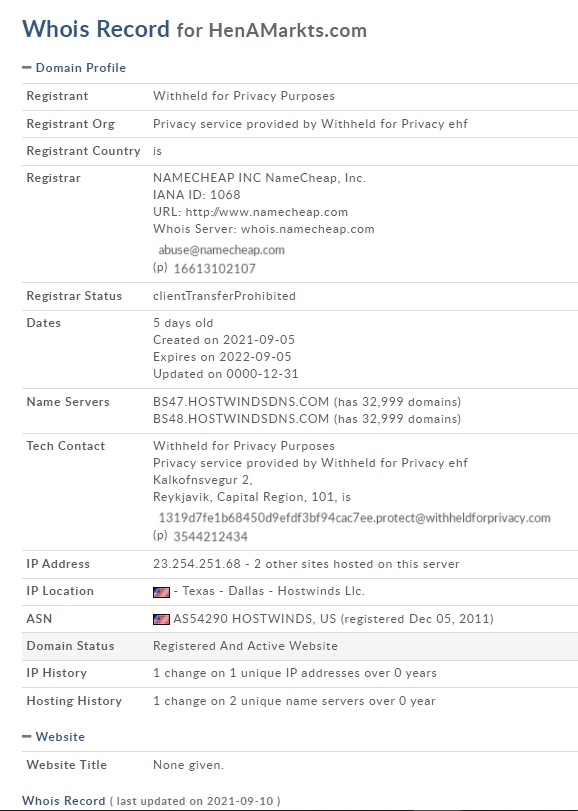Screen dimensions: 578x811
Task: Click the HenAMarkts.com page title
Action: tap(287, 31)
